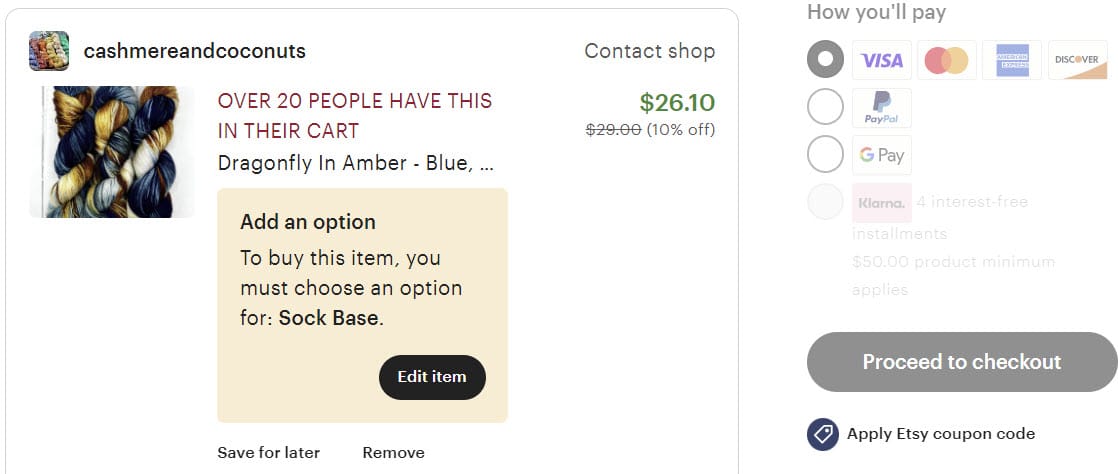Select the credit card payment radio button
Viewport: 1118px width, 474px height.
coord(825,60)
